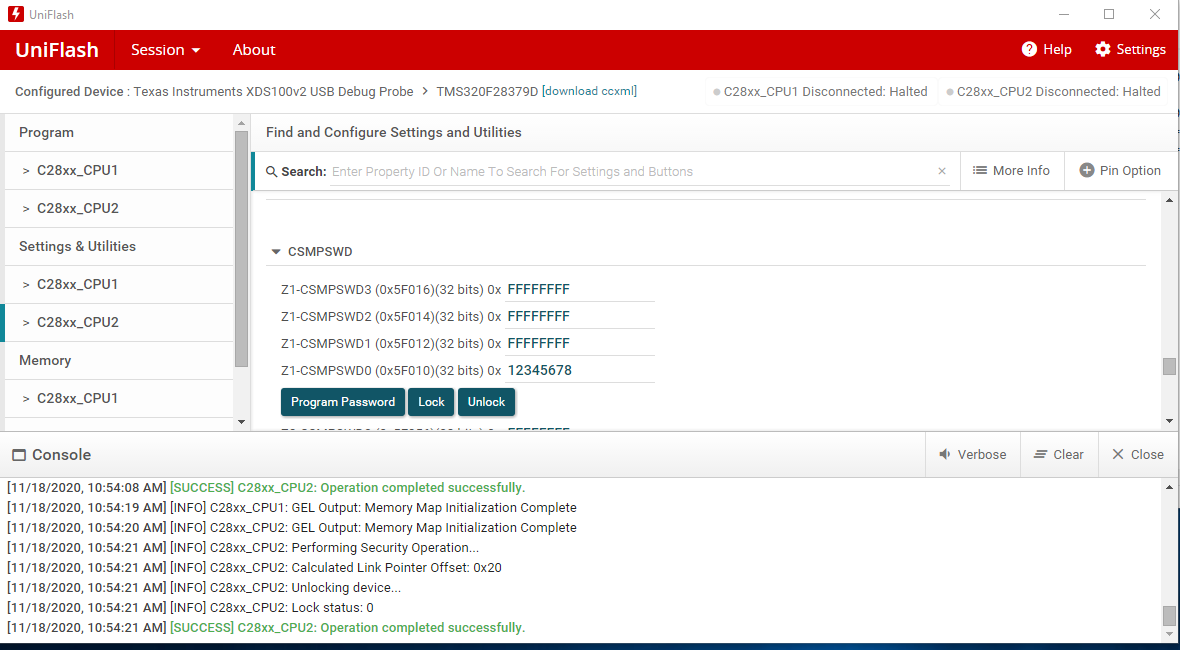Click the More Info list icon

click(x=980, y=171)
